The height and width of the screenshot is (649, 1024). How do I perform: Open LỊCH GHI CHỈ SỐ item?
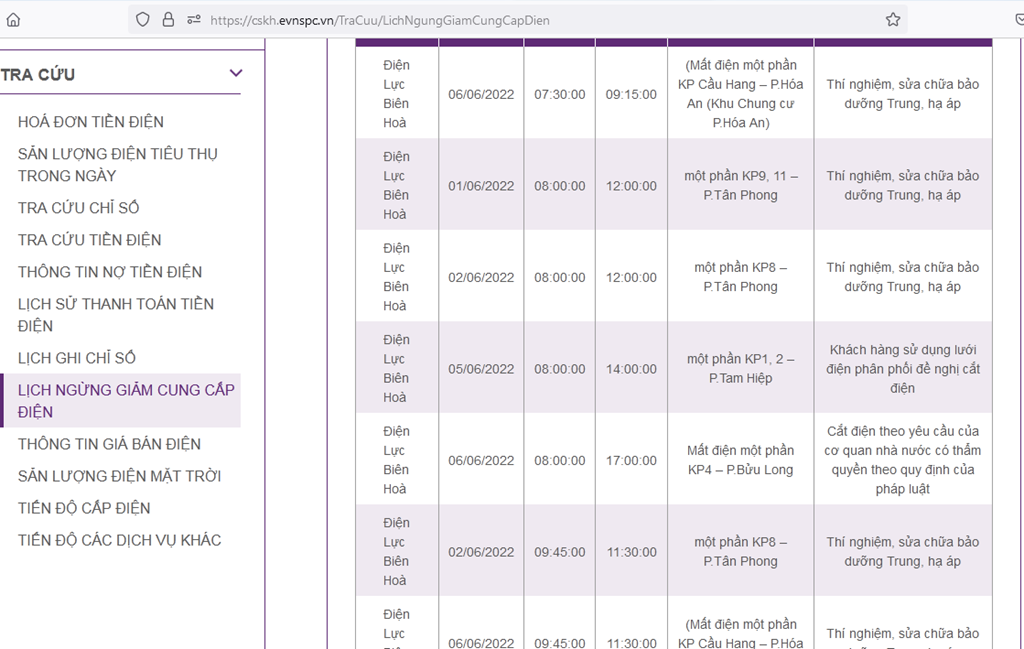click(x=77, y=358)
